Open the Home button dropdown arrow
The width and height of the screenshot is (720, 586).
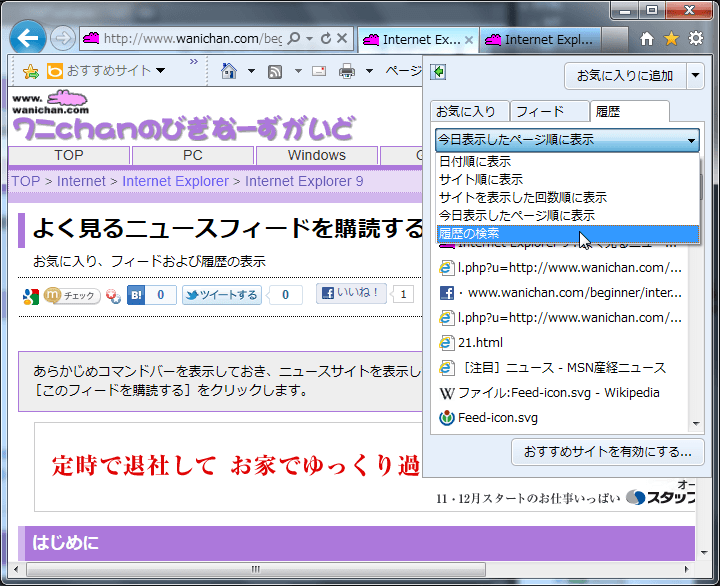(x=251, y=71)
